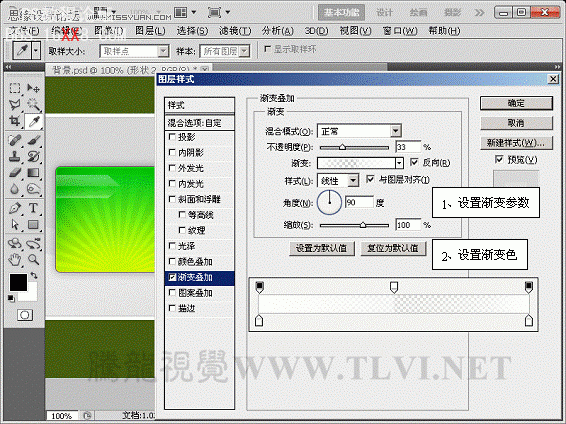The image size is (566, 424).
Task: Select the Blur tool
Action: (15, 189)
